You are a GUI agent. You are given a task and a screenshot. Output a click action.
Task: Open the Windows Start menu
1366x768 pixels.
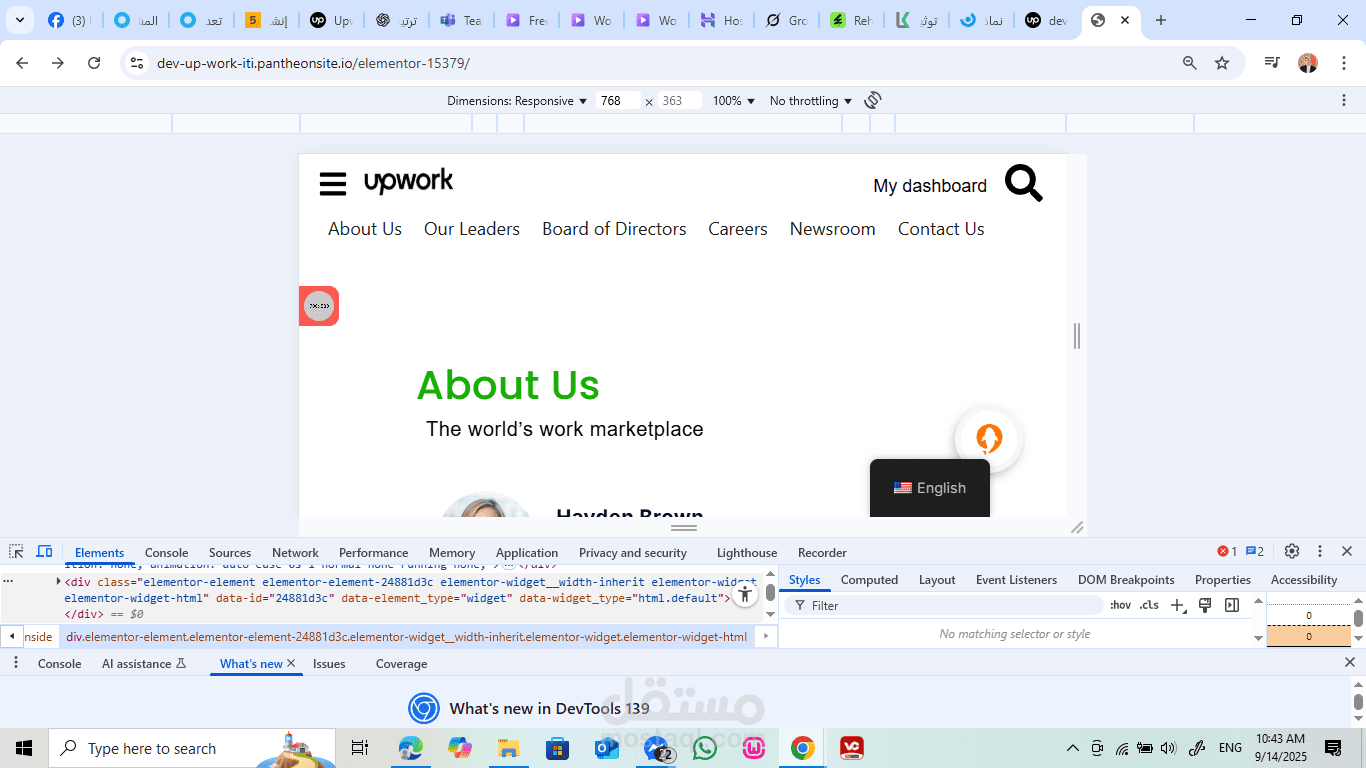tap(24, 748)
